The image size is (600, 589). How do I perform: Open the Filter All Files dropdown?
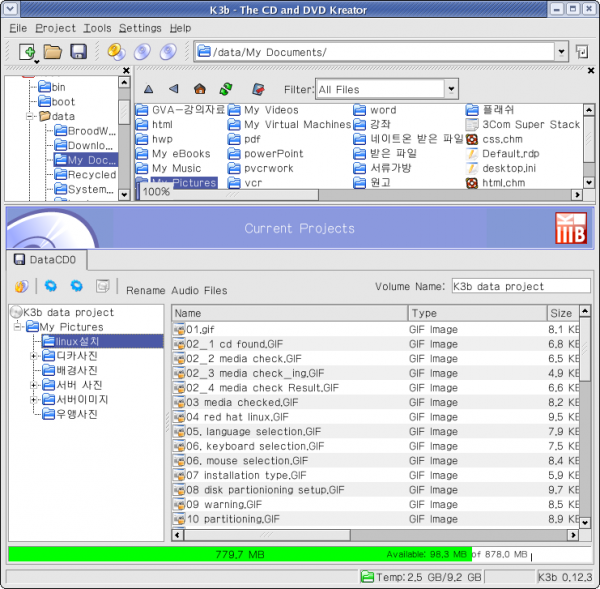coord(451,89)
